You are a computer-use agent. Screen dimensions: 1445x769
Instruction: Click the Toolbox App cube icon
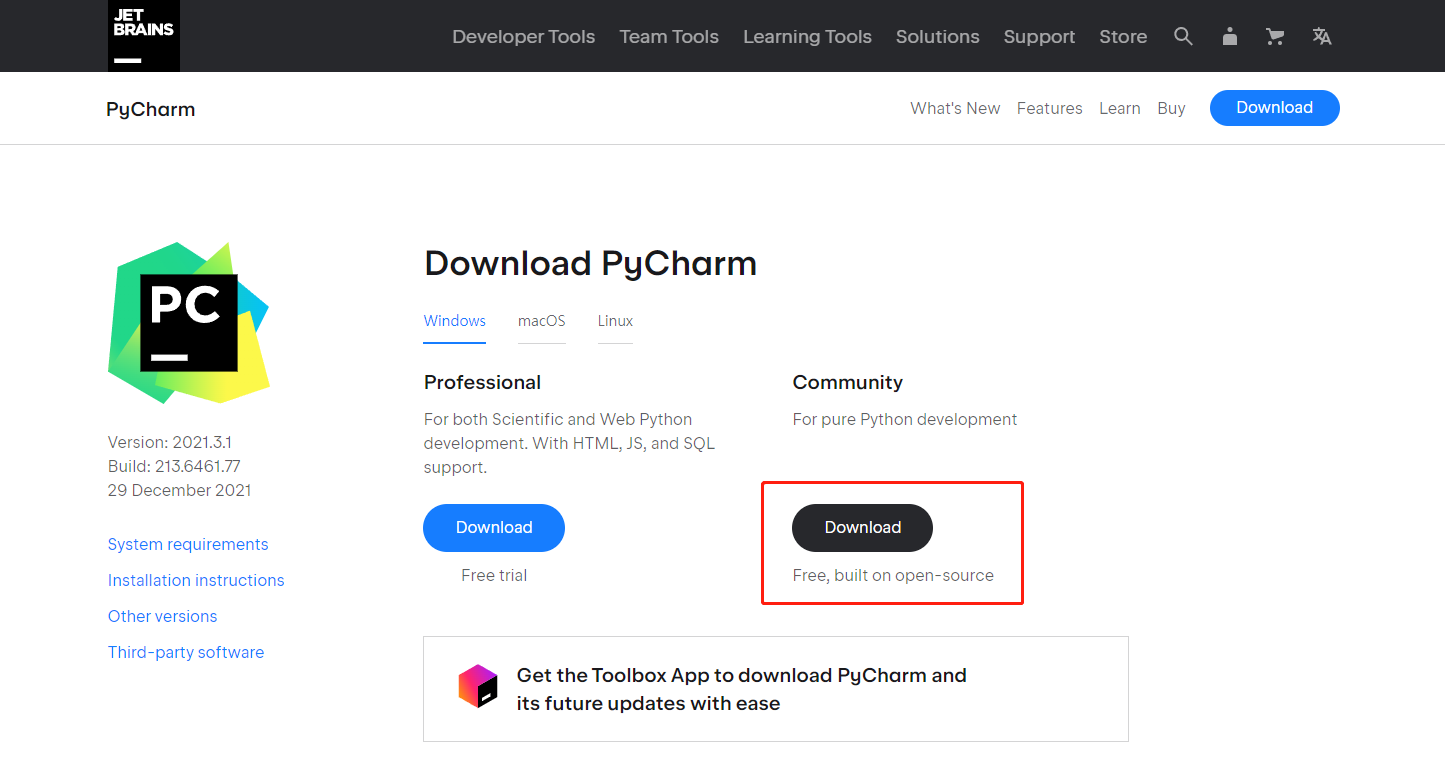coord(478,687)
